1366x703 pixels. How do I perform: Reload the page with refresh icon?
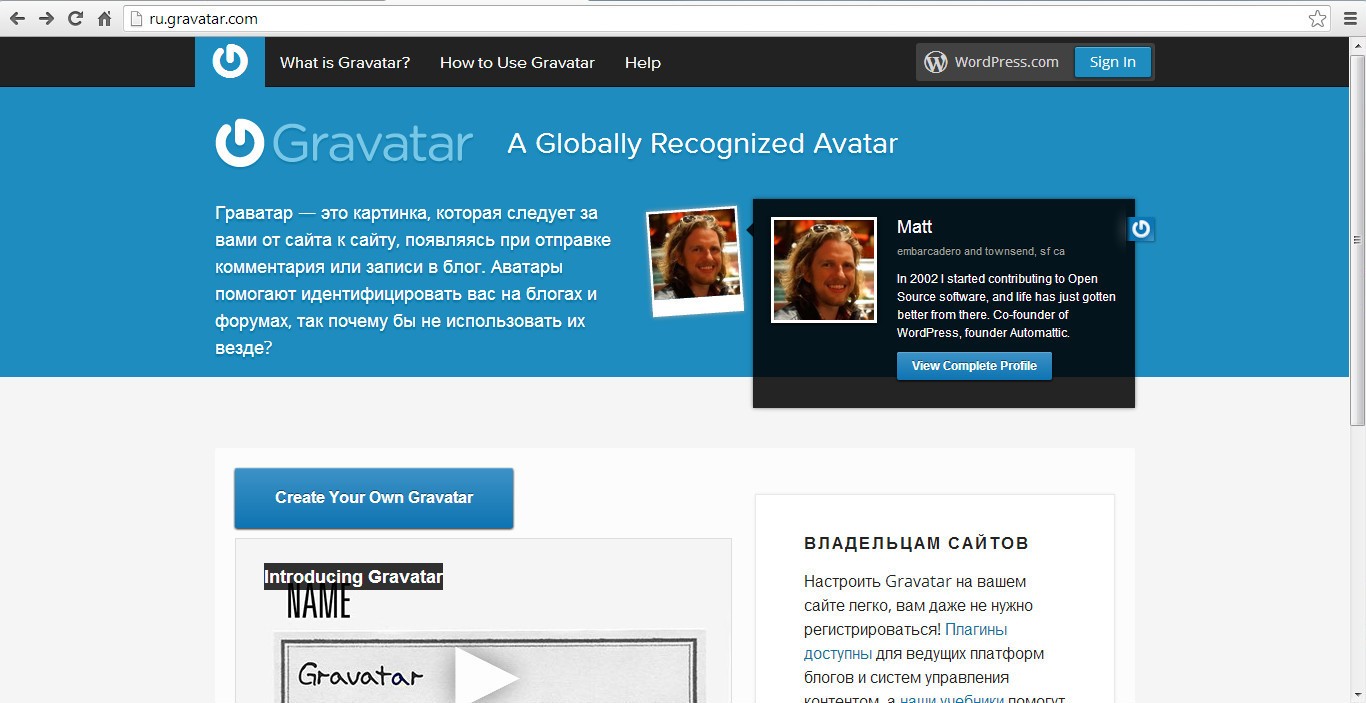click(x=75, y=18)
